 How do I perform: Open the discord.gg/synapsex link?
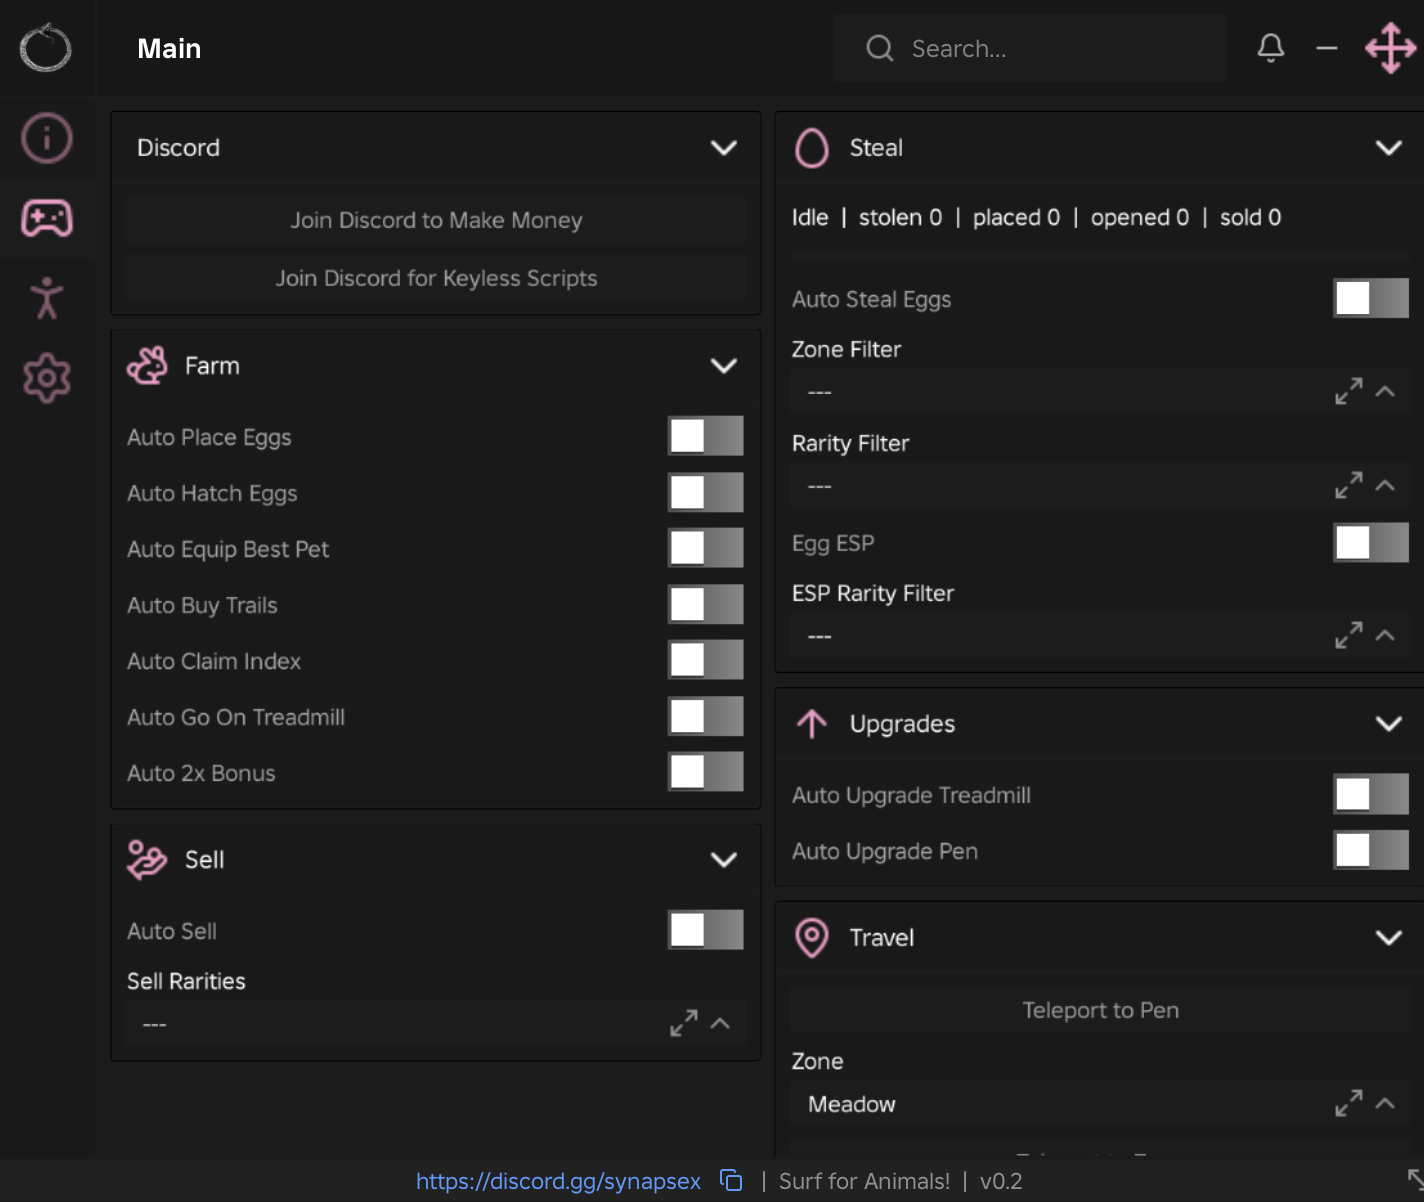(558, 1181)
